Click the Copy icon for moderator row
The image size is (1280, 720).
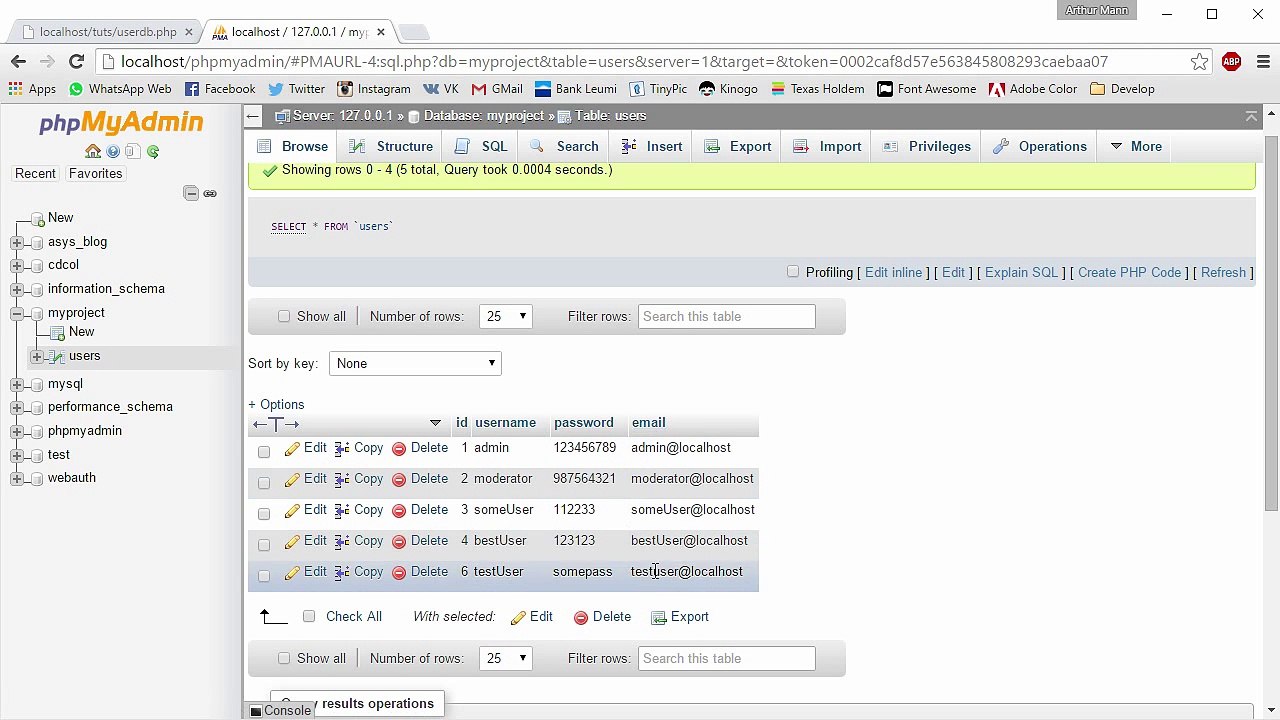pos(342,479)
